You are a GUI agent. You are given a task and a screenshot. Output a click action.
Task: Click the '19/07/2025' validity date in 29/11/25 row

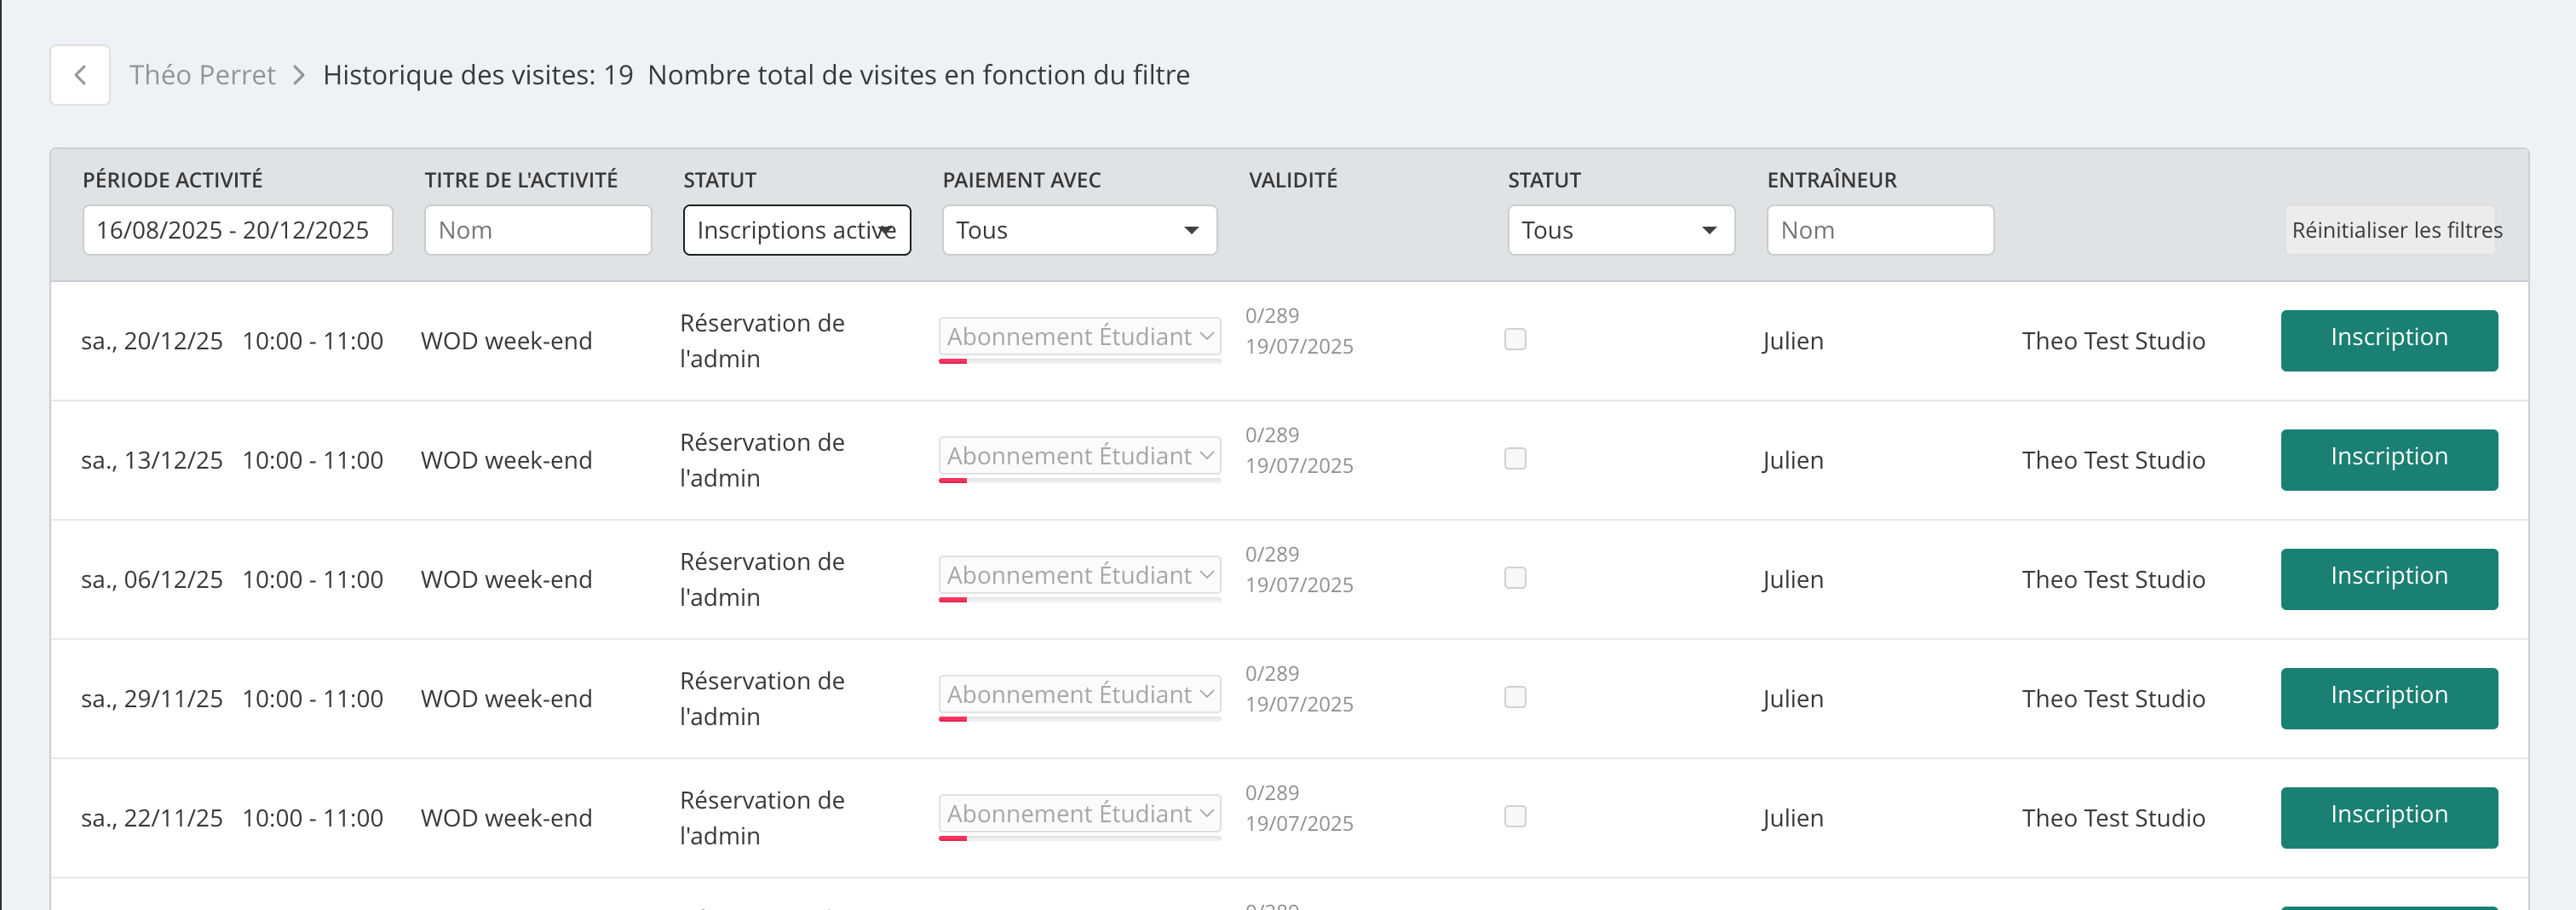pyautogui.click(x=1299, y=704)
